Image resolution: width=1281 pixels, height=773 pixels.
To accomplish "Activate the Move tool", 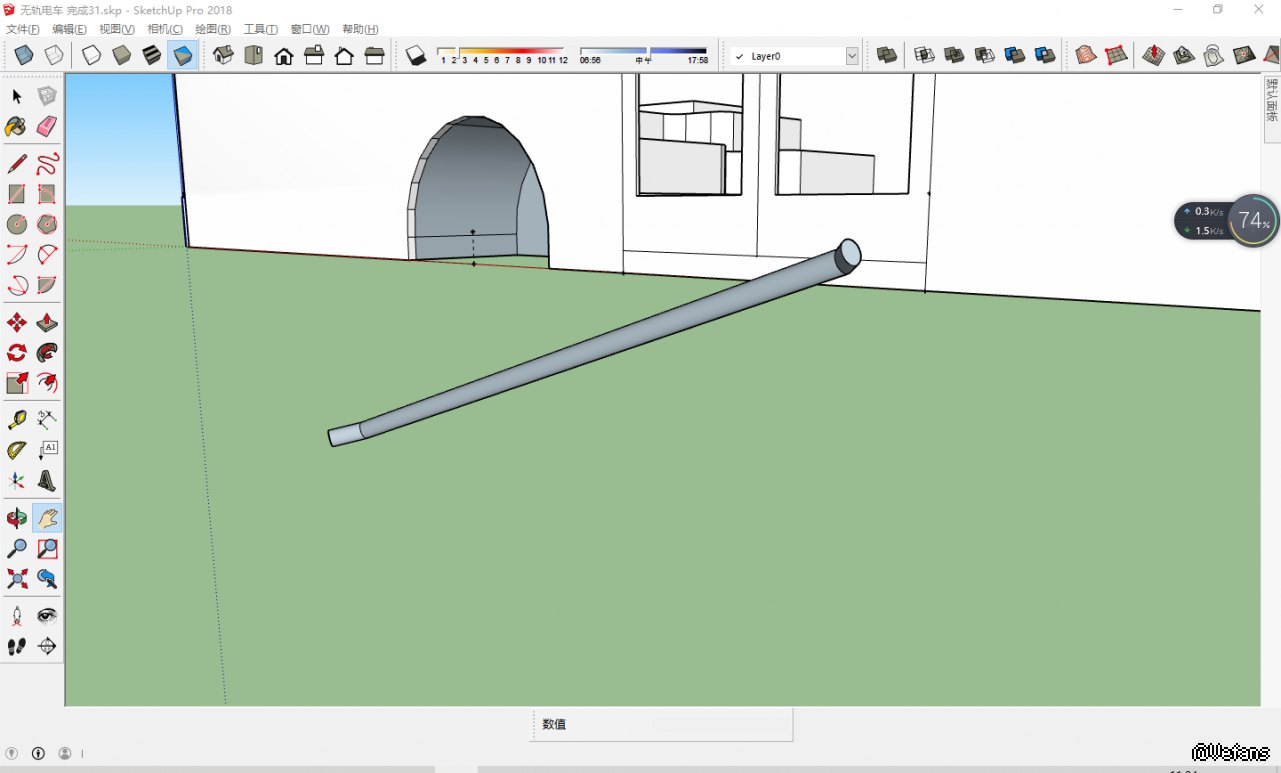I will click(x=17, y=323).
